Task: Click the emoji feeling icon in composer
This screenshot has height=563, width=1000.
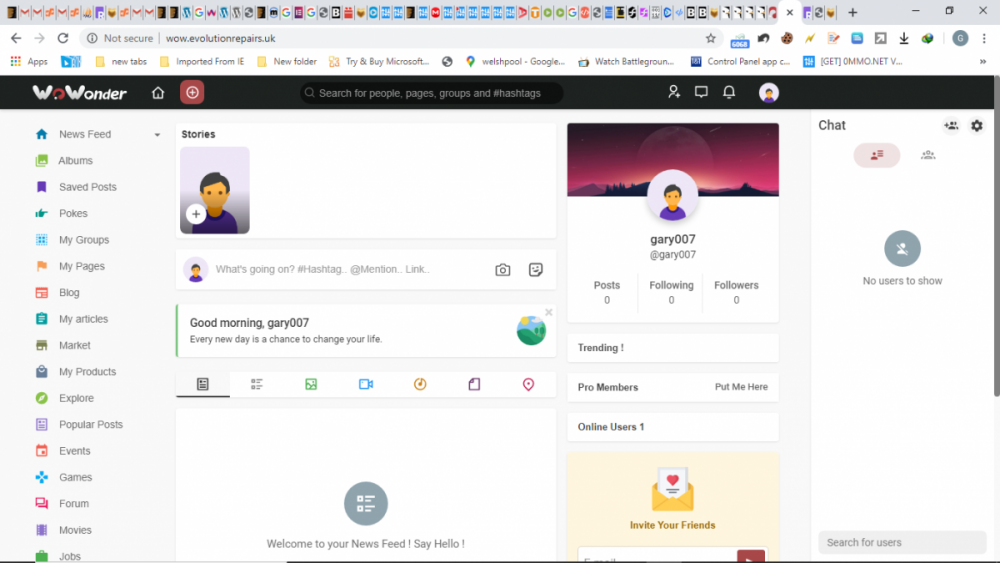Action: click(536, 270)
